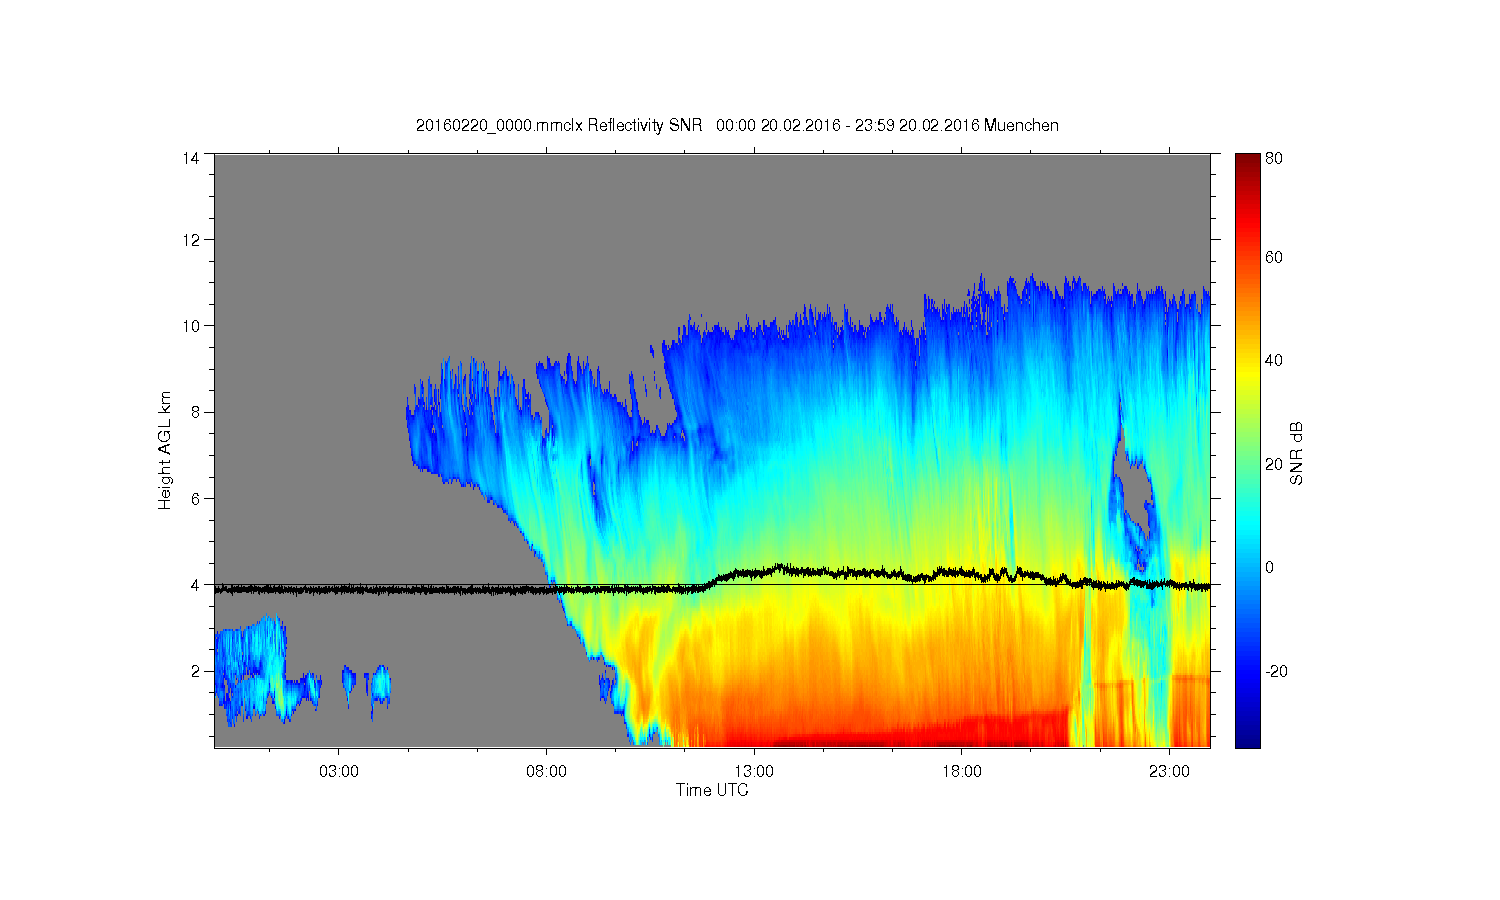Click the height axis value 10

(x=190, y=326)
